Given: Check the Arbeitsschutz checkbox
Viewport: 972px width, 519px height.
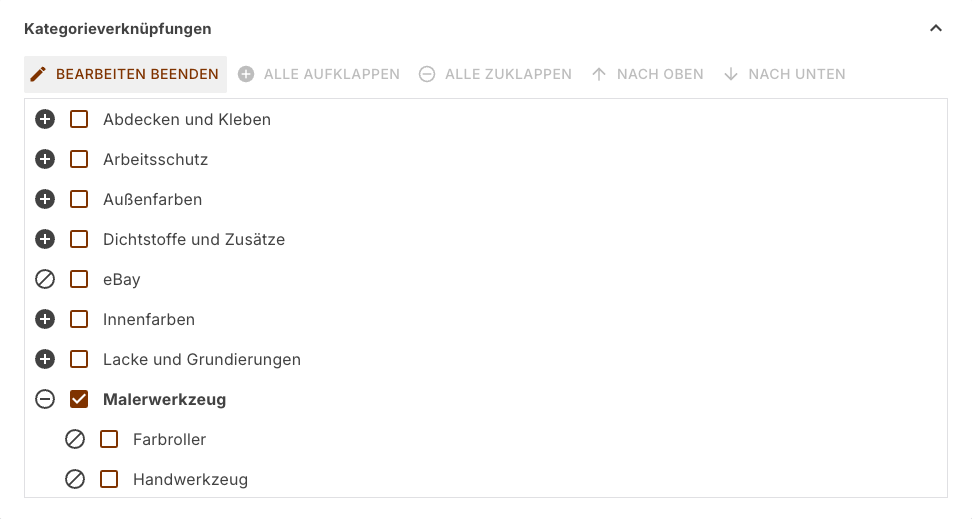Looking at the screenshot, I should click(79, 159).
